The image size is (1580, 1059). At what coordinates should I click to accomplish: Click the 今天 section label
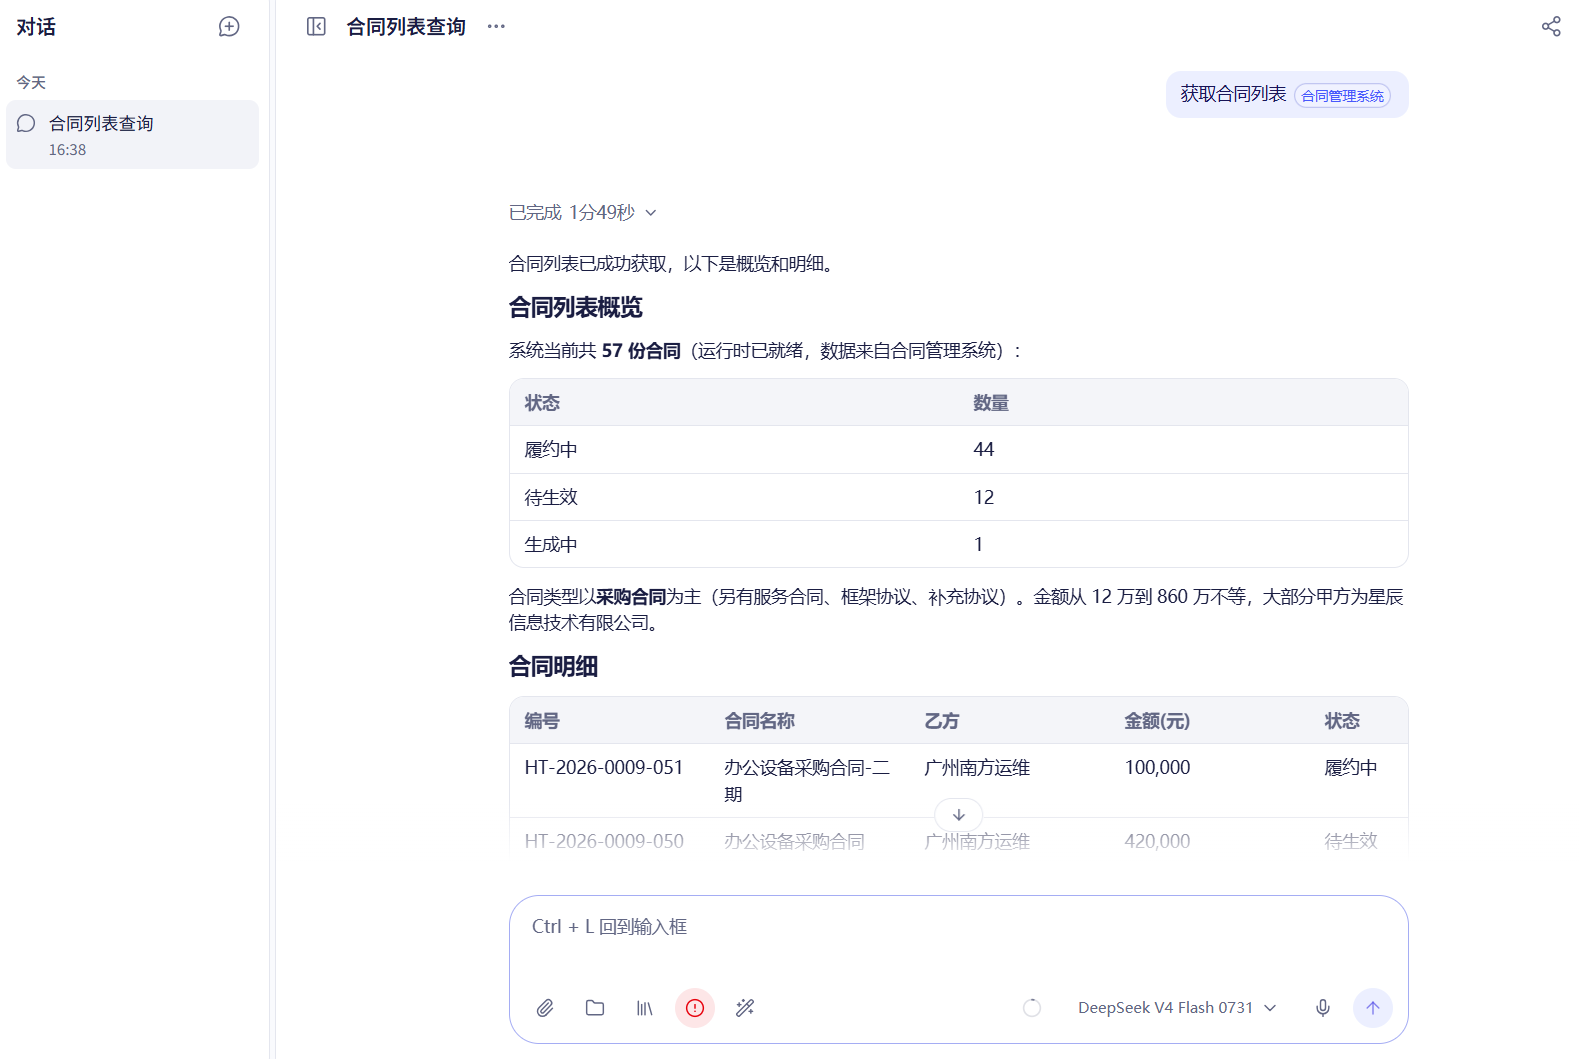tap(31, 83)
